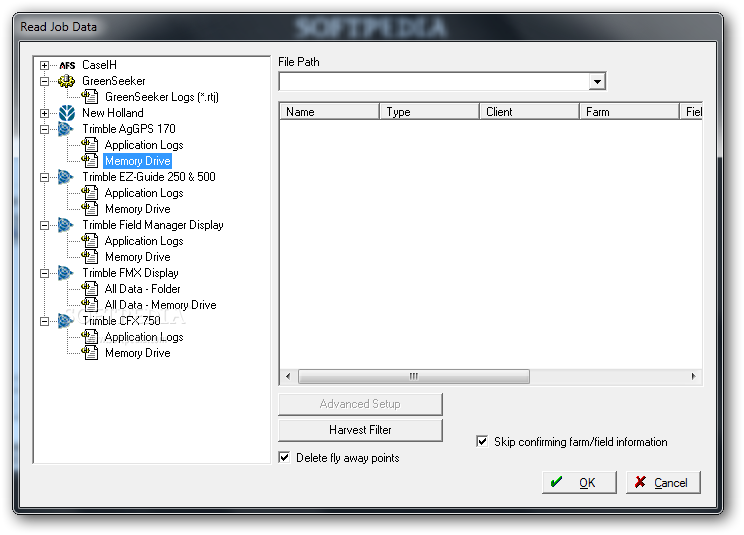Click the Trimble CFX 750 icon
This screenshot has height=535, width=744.
65,321
